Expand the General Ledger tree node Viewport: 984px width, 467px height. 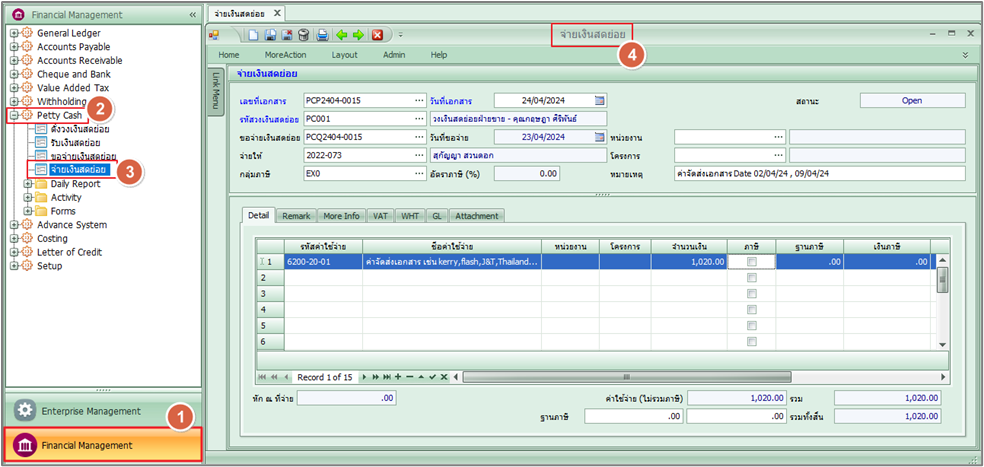pos(14,33)
